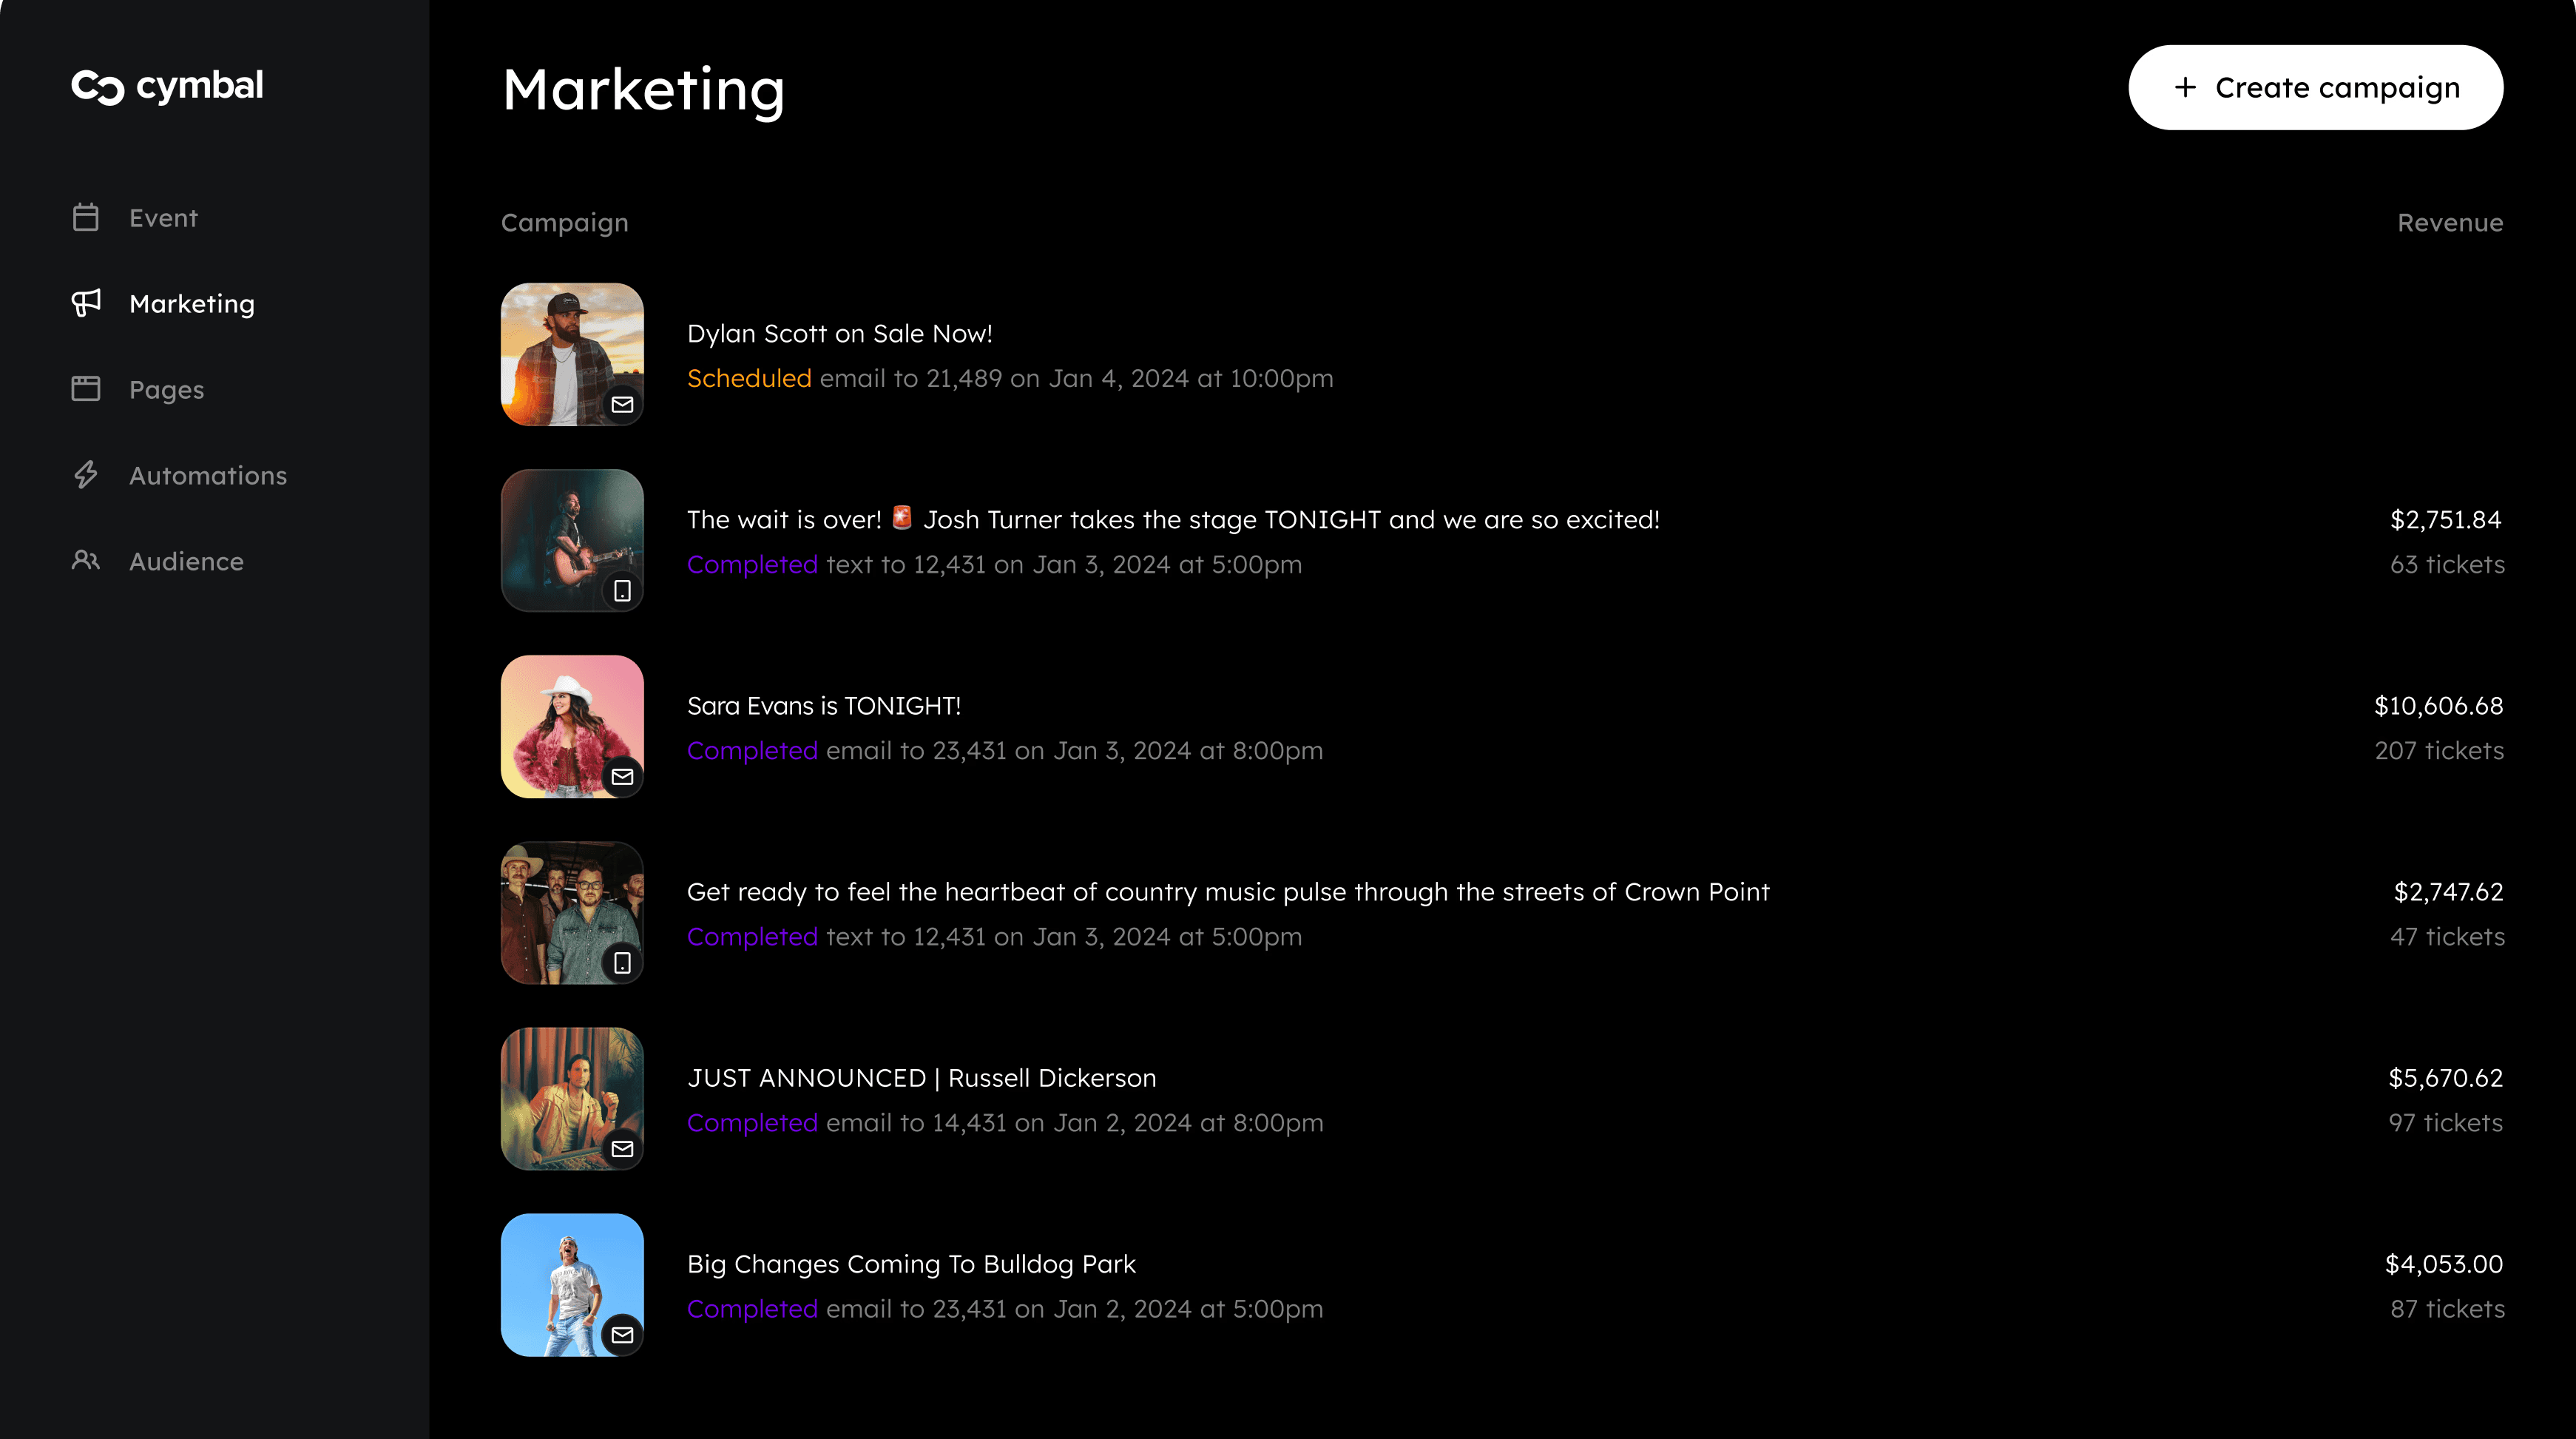Click the Crown Point band photo thumbnail
The height and width of the screenshot is (1439, 2576).
click(571, 912)
